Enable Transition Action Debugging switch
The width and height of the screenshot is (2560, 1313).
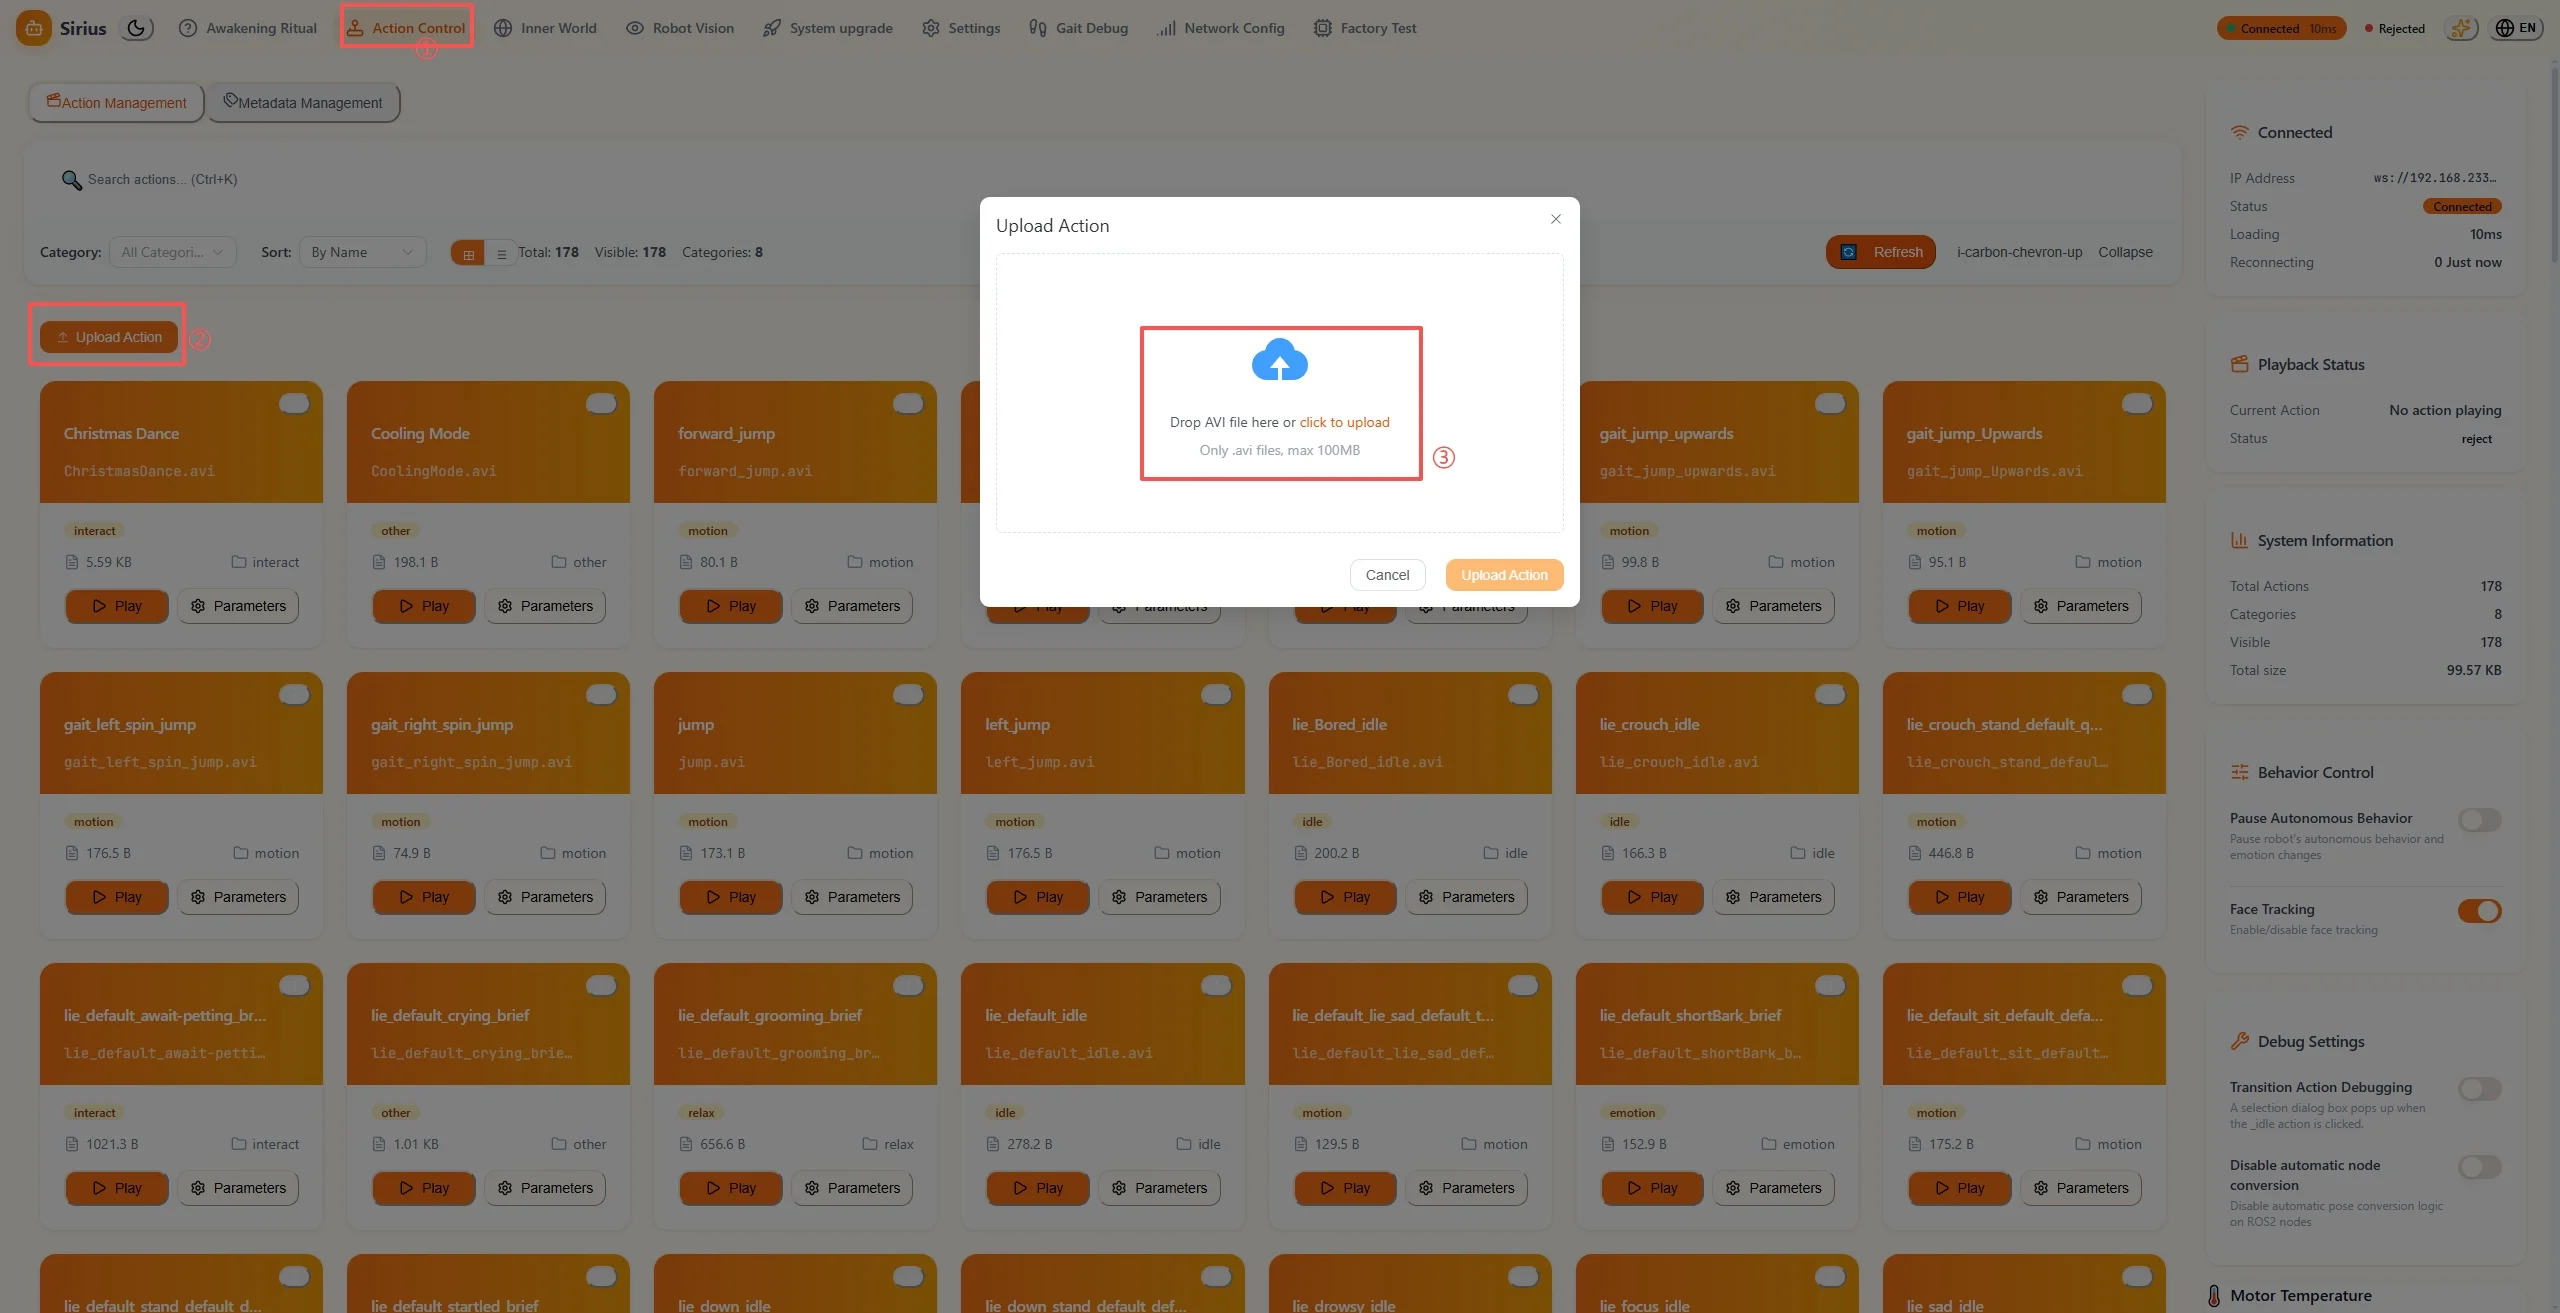2480,1089
